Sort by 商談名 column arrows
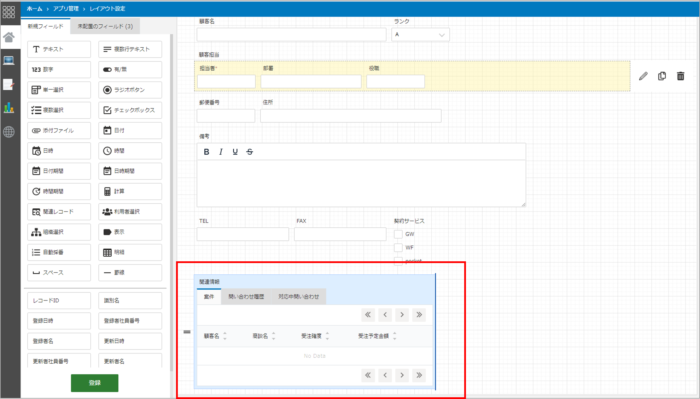The width and height of the screenshot is (700, 399). click(x=273, y=336)
